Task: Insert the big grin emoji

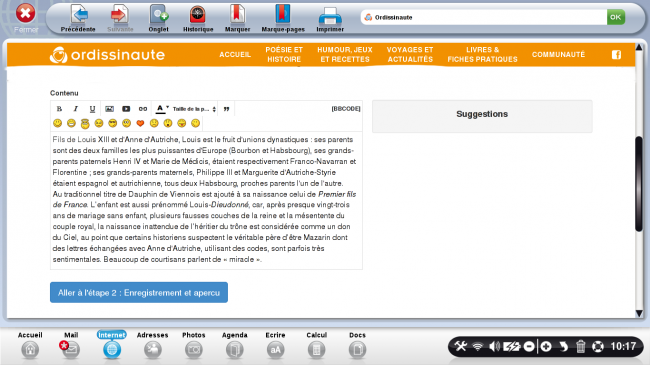Action: click(x=71, y=123)
